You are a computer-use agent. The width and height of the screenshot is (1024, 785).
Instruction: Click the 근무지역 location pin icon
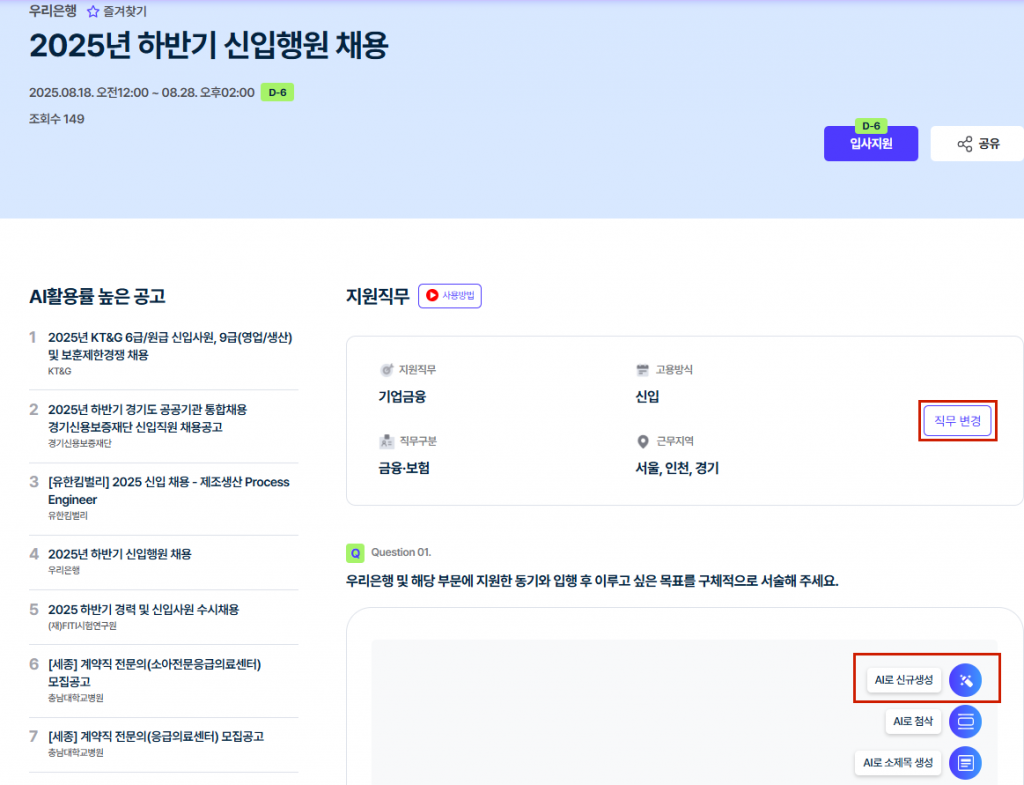pyautogui.click(x=643, y=442)
